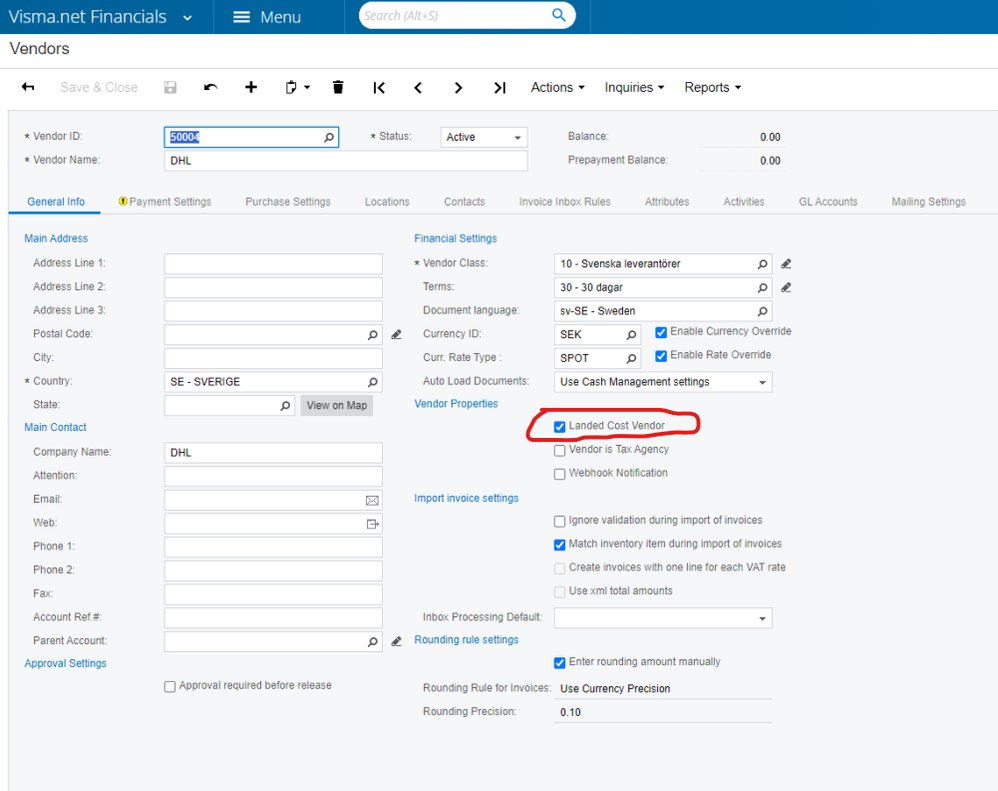Click the open-link icon in Web field

coord(372,524)
